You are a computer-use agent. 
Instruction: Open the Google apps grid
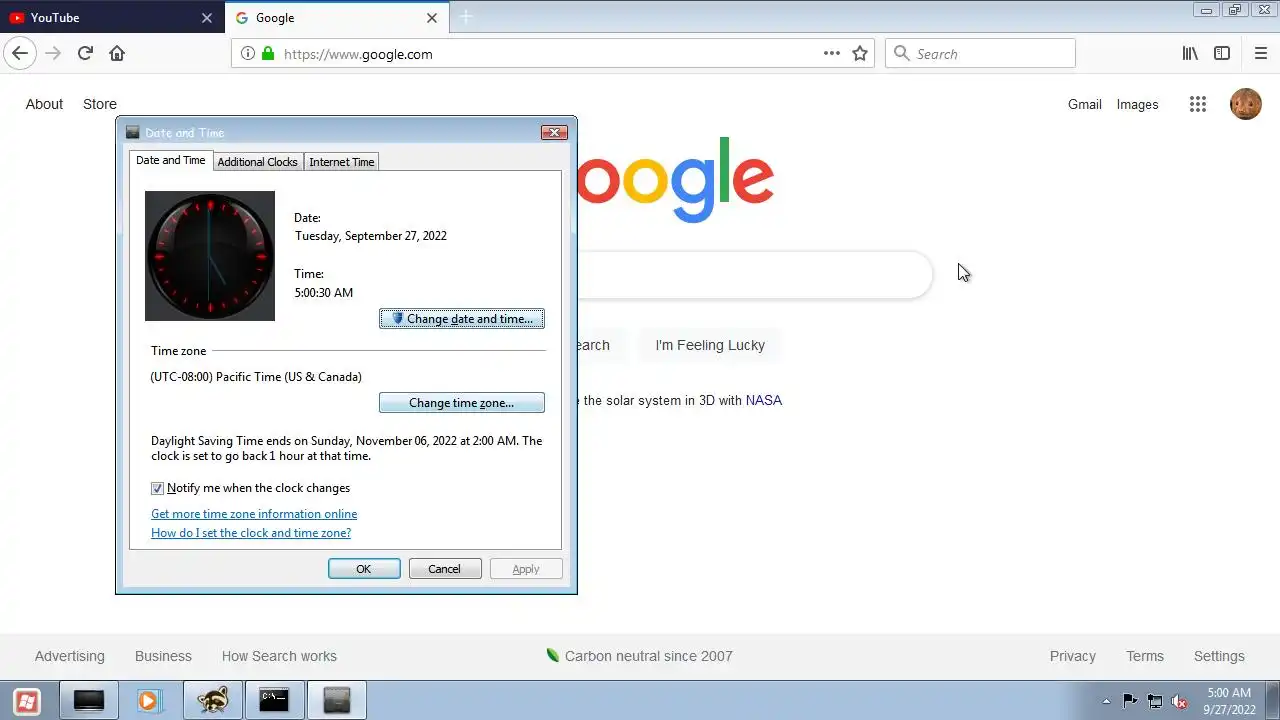1198,104
